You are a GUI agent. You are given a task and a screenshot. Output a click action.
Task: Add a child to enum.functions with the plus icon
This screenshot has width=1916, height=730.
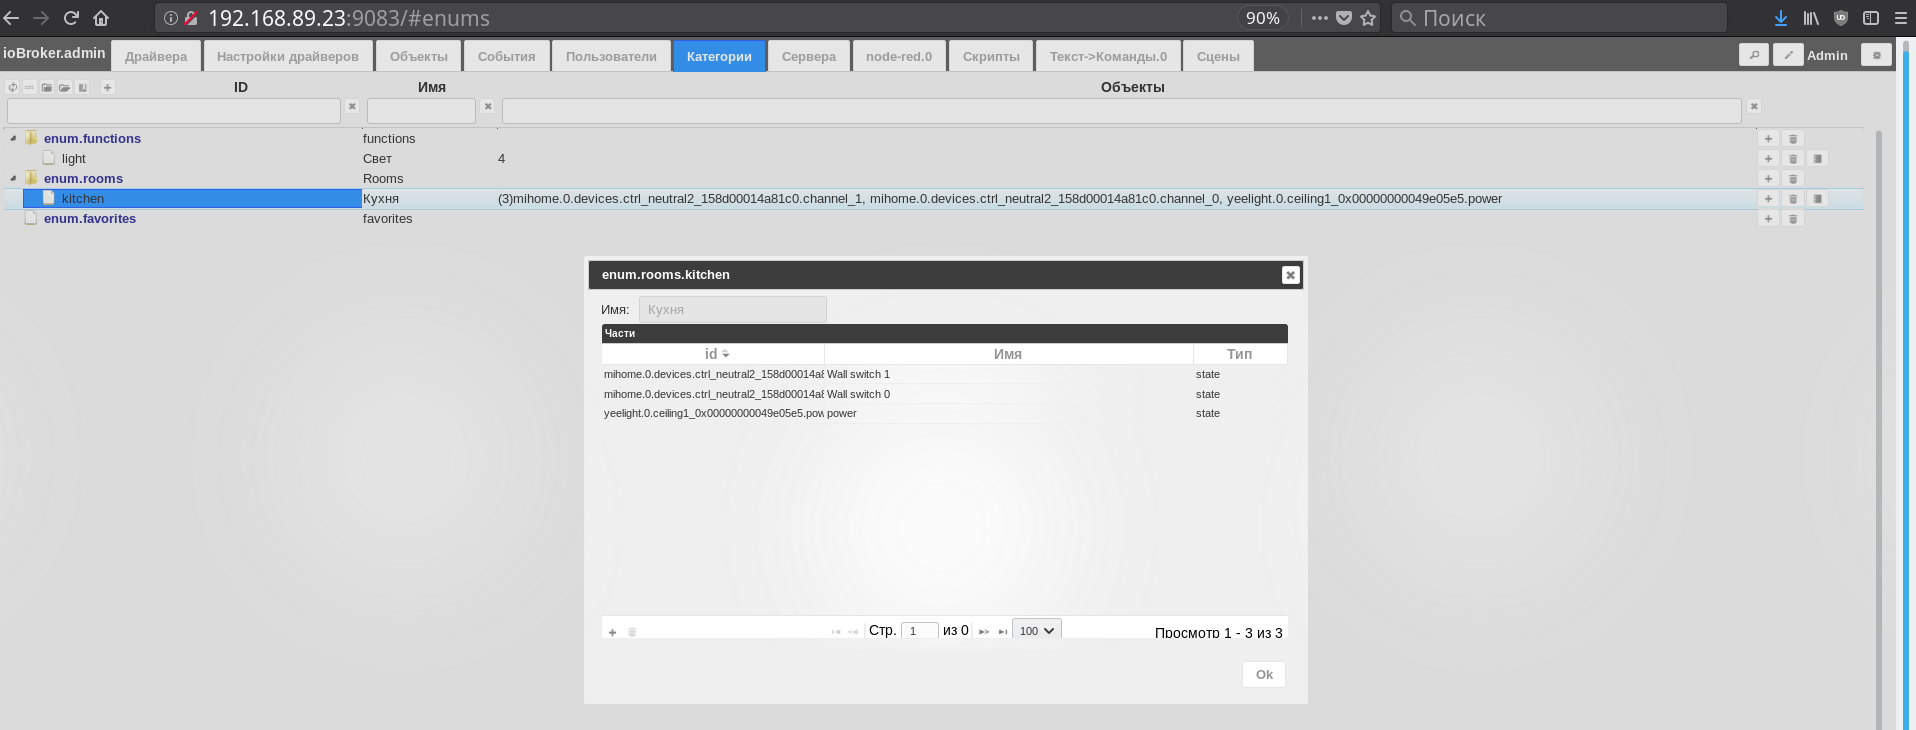pyautogui.click(x=1768, y=139)
